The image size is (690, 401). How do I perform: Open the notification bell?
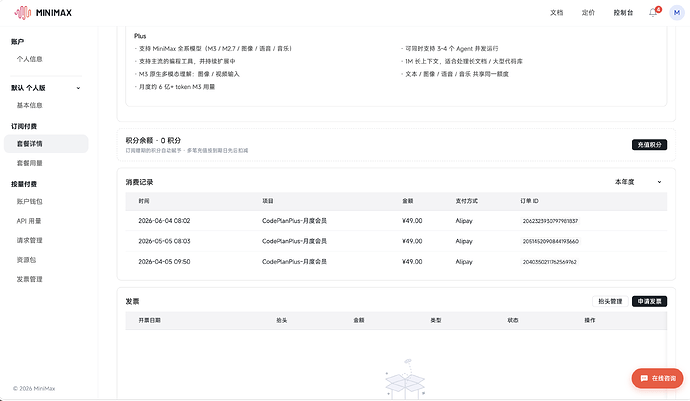tap(653, 13)
